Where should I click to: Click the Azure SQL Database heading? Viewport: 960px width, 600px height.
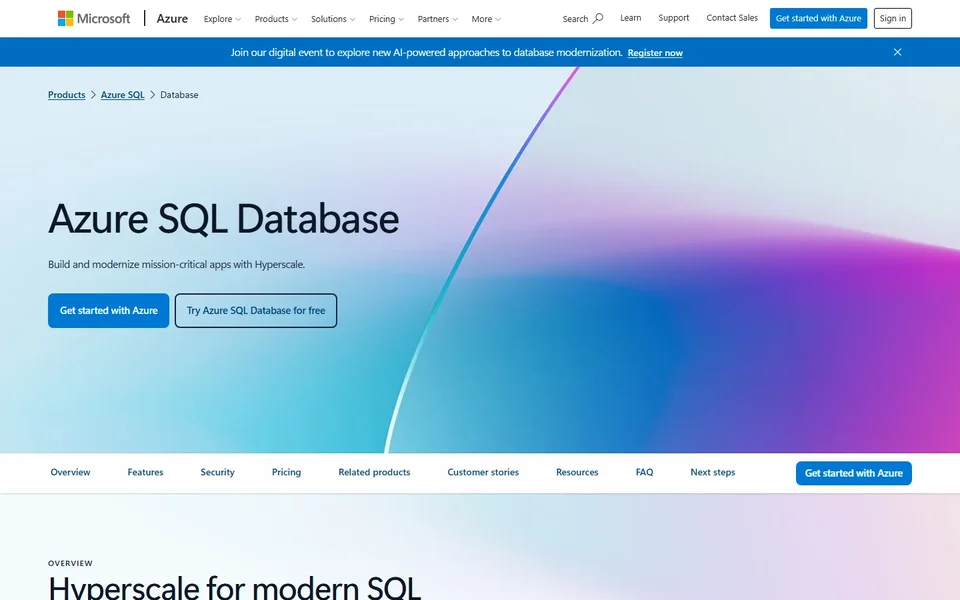pyautogui.click(x=223, y=219)
